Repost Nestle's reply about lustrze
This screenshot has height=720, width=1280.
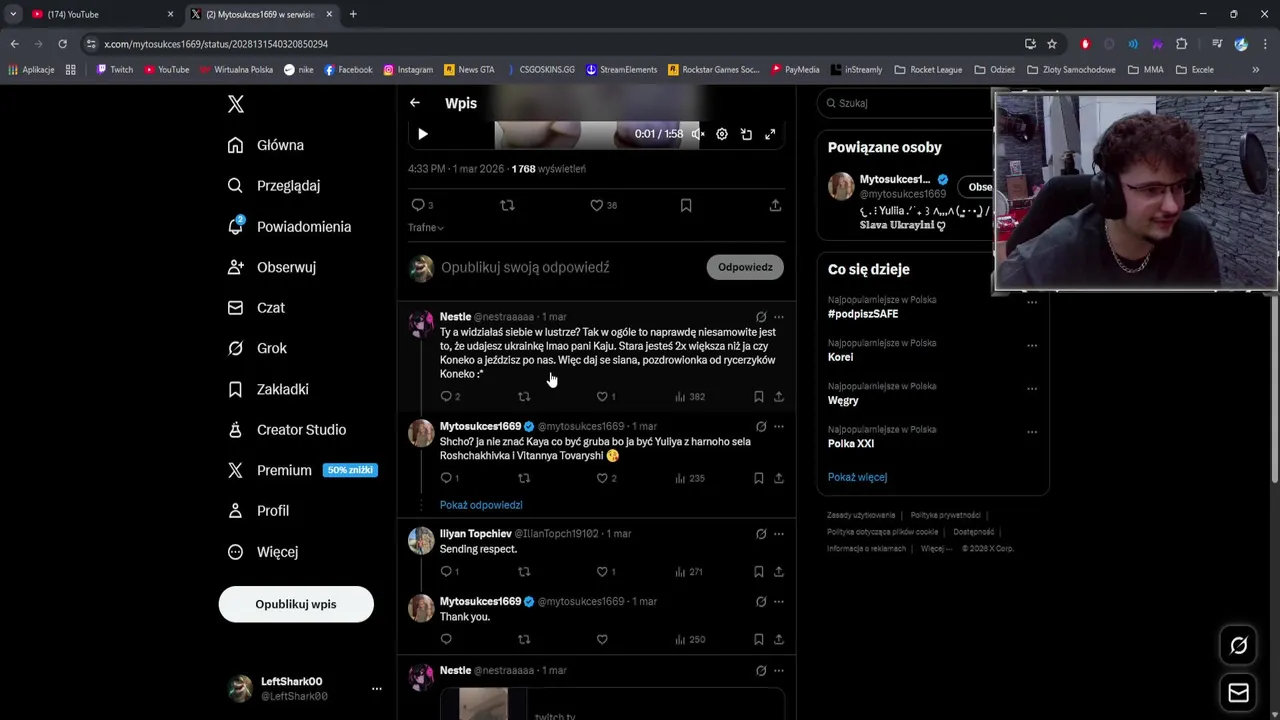coord(524,397)
